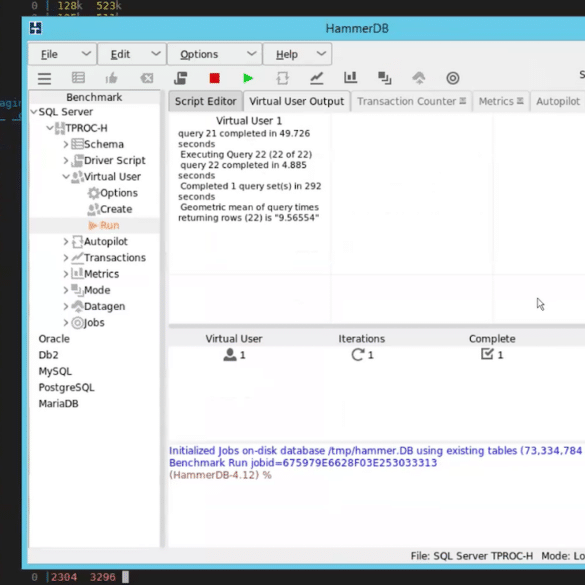Screen dimensions: 585x585
Task: Click the 'Benchmark Run jobid' console line
Action: [303, 463]
